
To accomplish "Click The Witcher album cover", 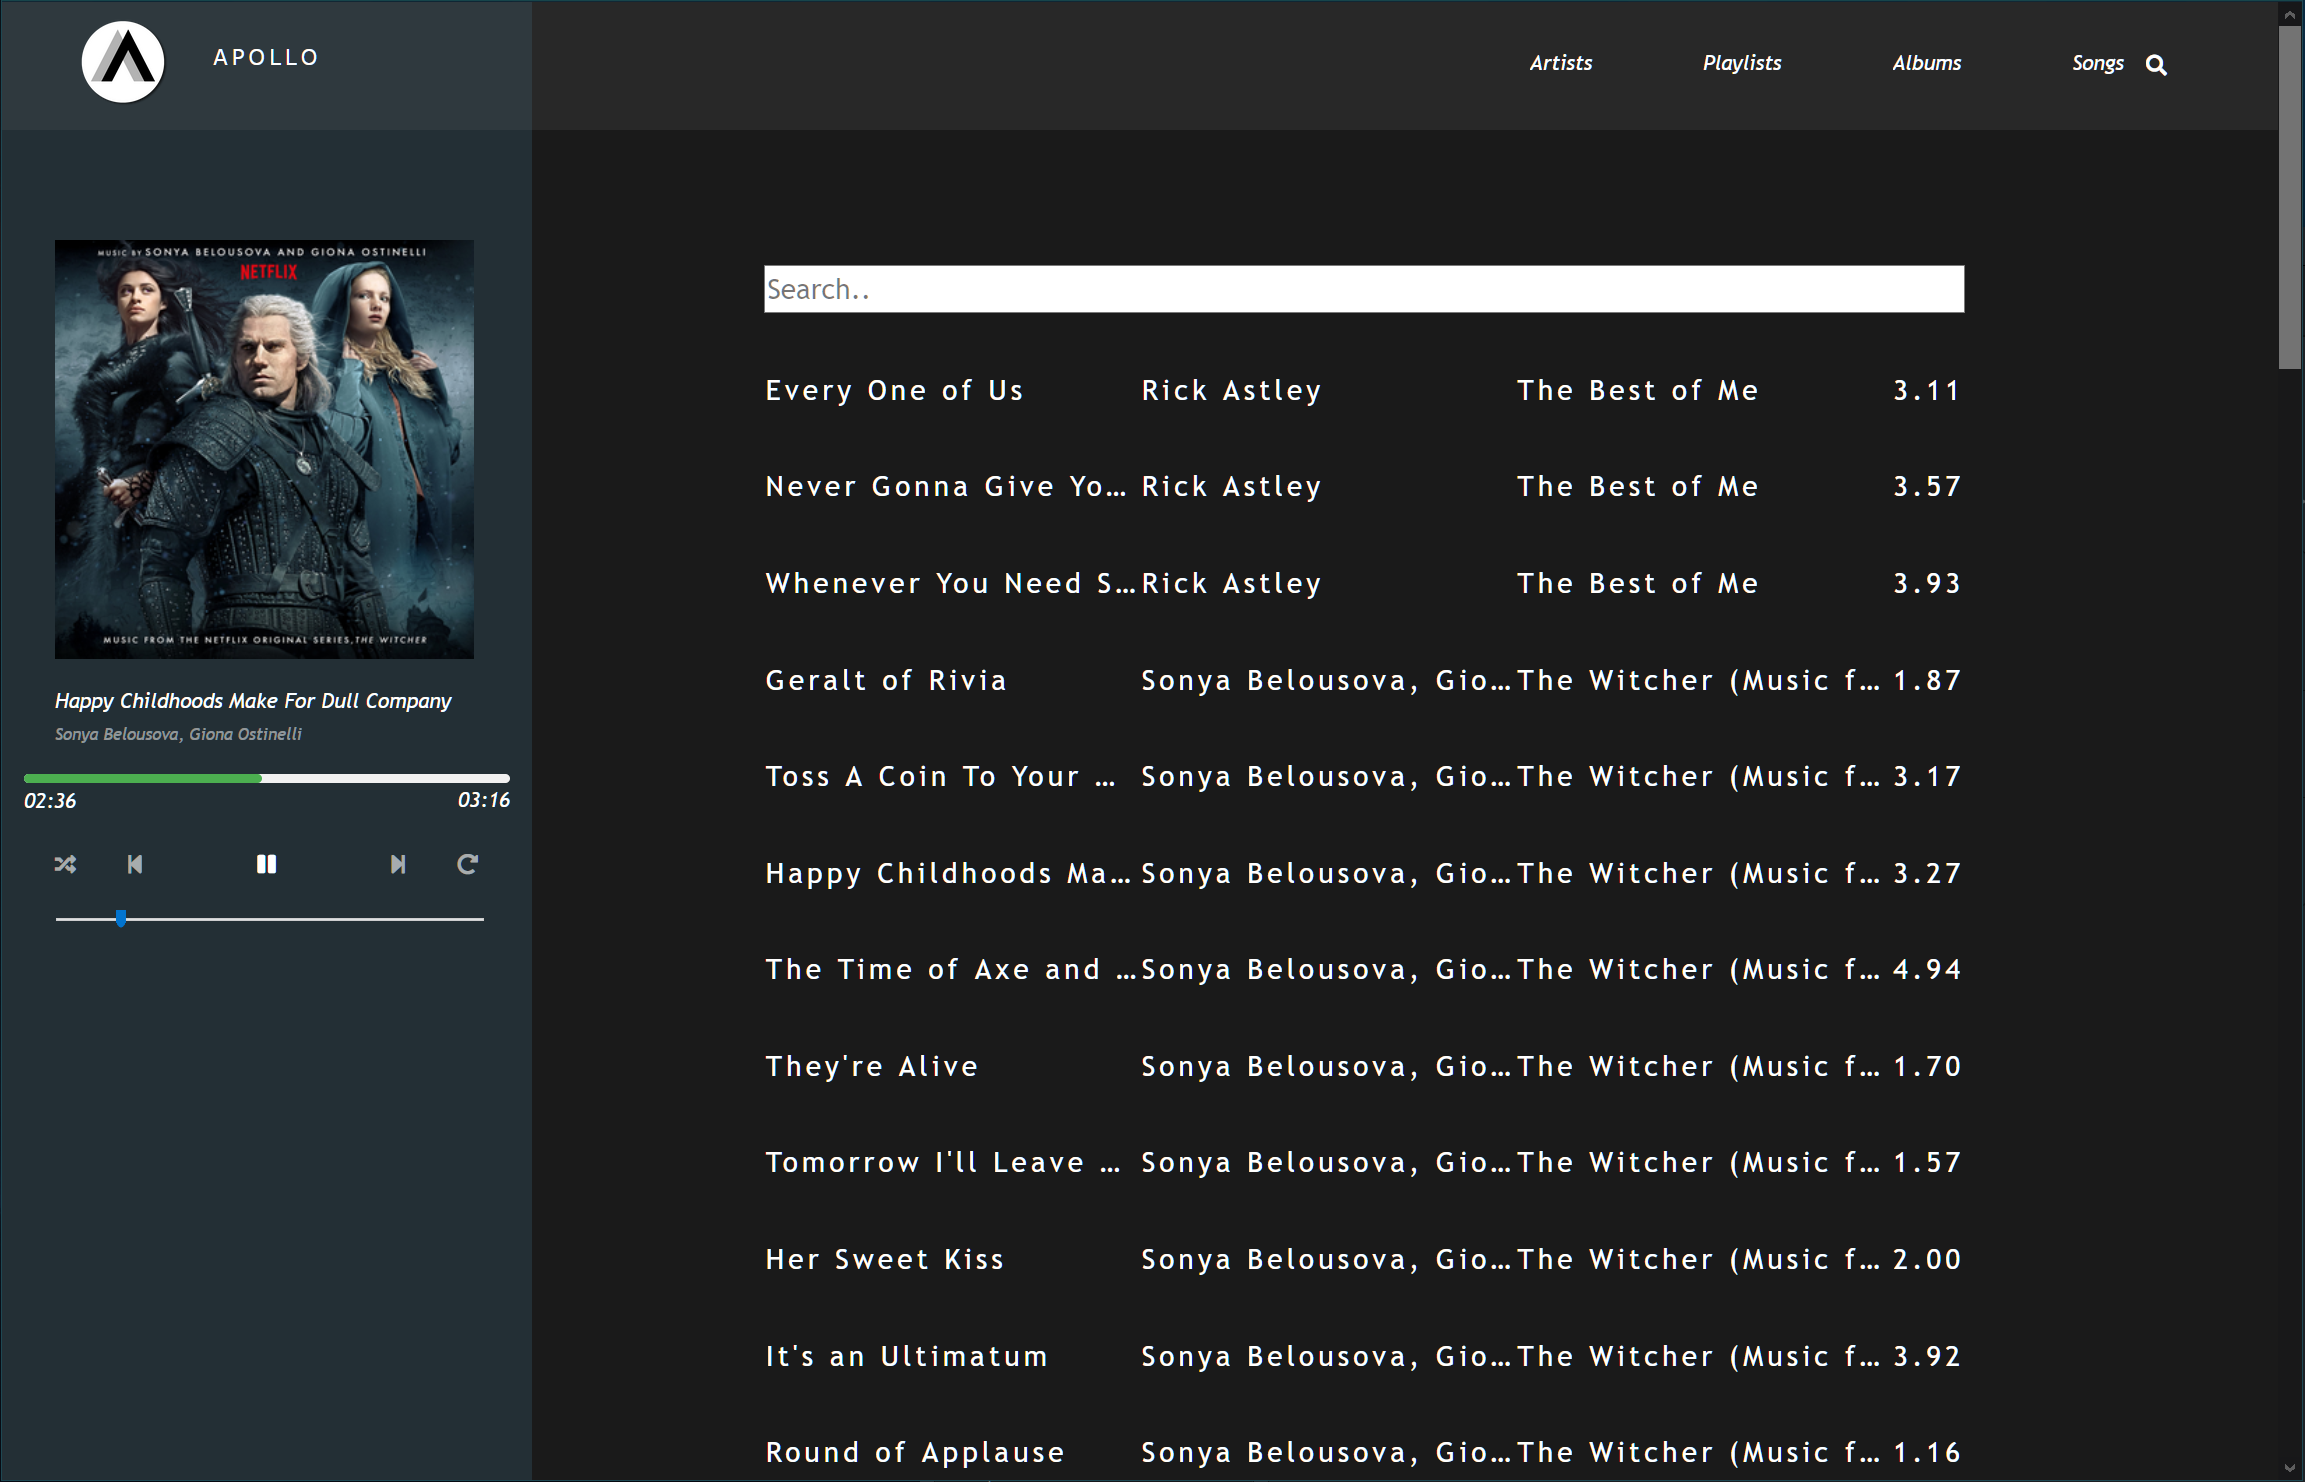I will (264, 449).
